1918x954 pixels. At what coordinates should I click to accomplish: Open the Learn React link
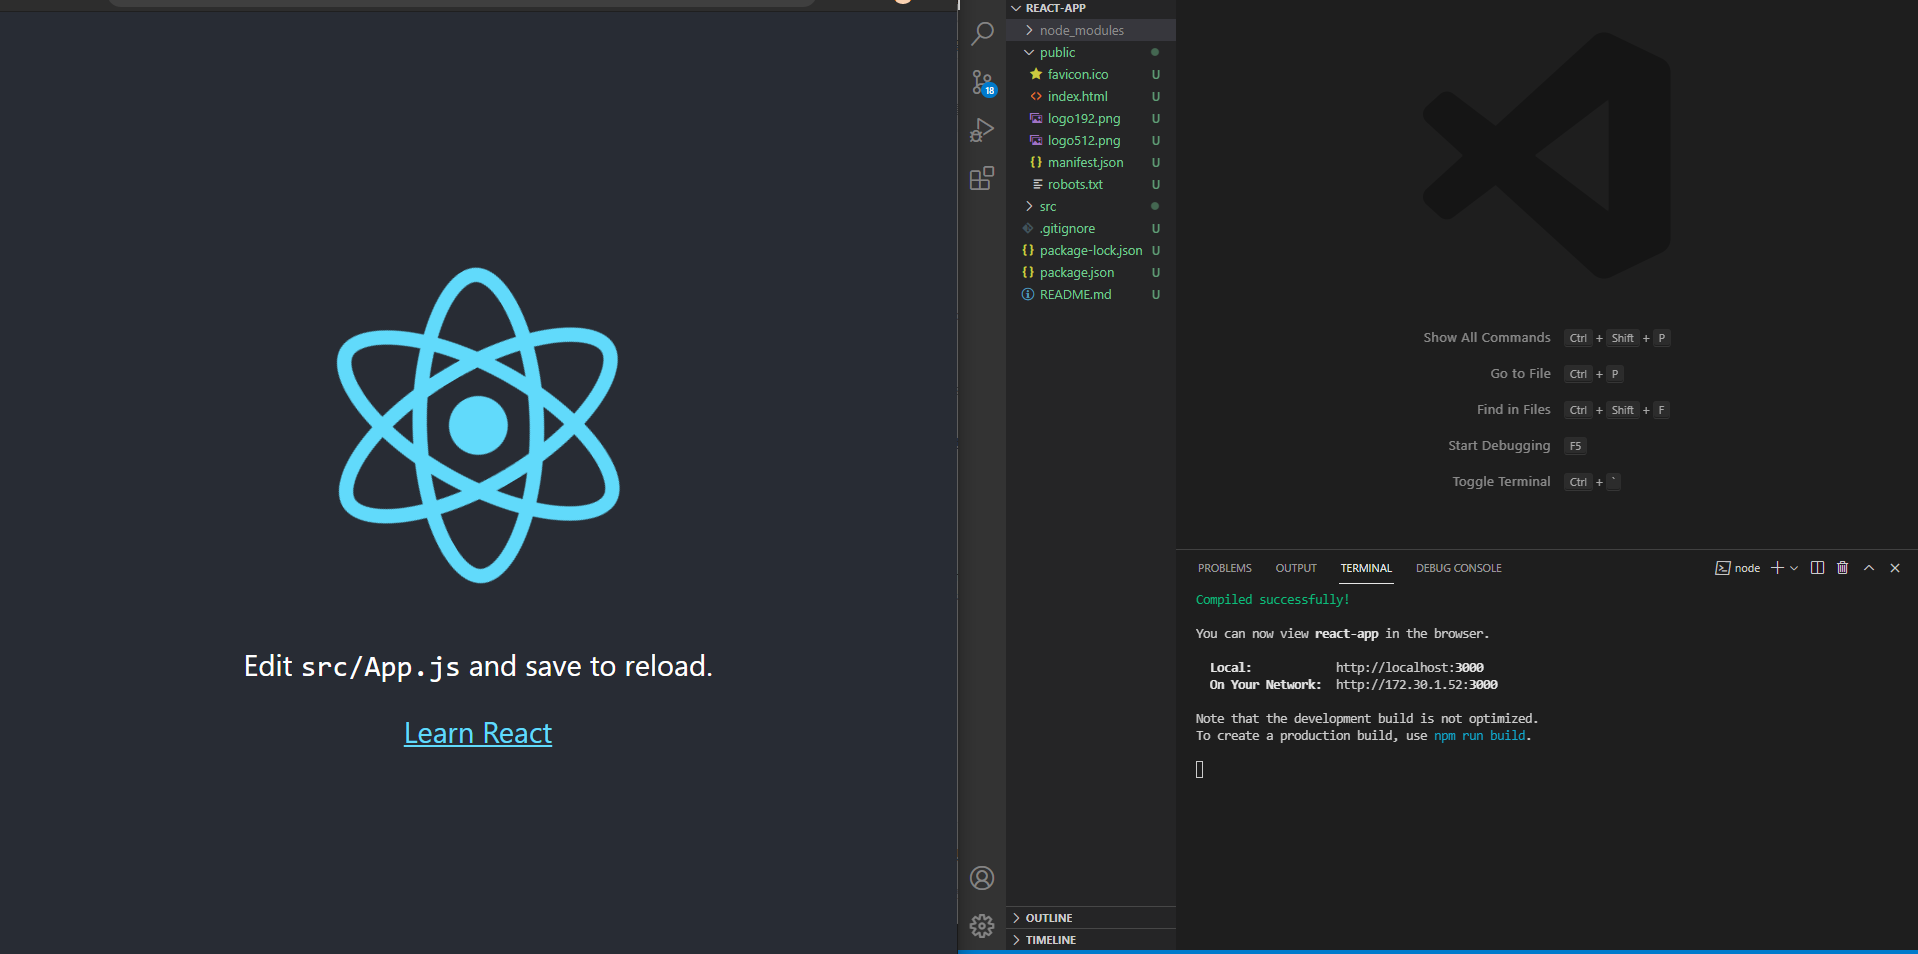click(477, 732)
